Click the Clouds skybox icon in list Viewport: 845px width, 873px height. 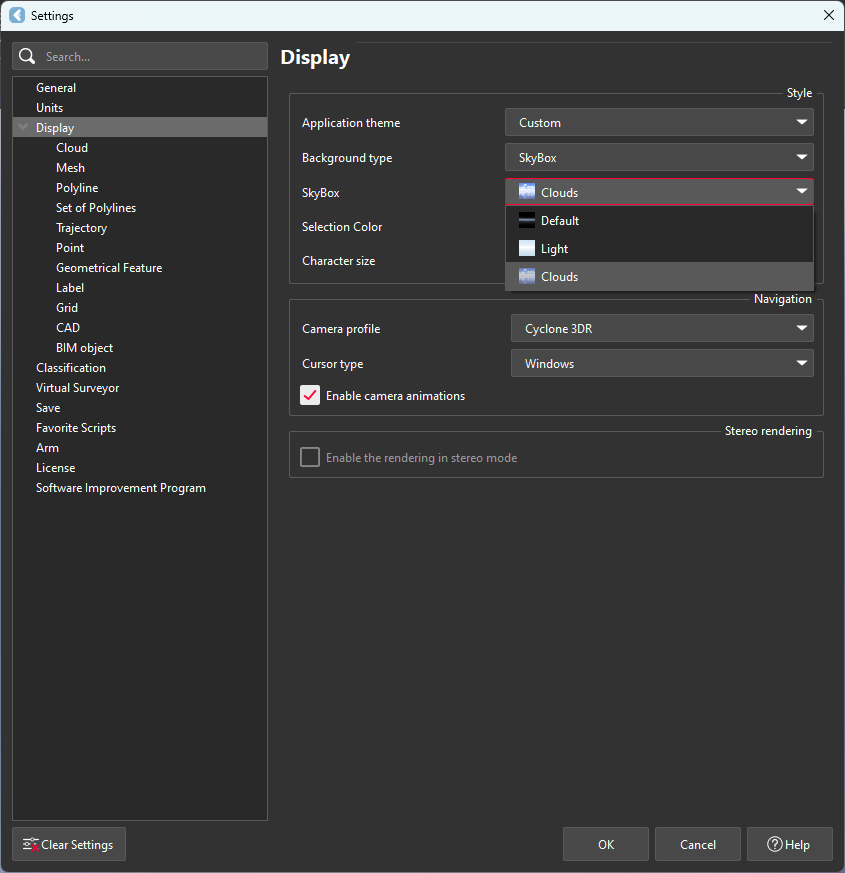pos(527,277)
